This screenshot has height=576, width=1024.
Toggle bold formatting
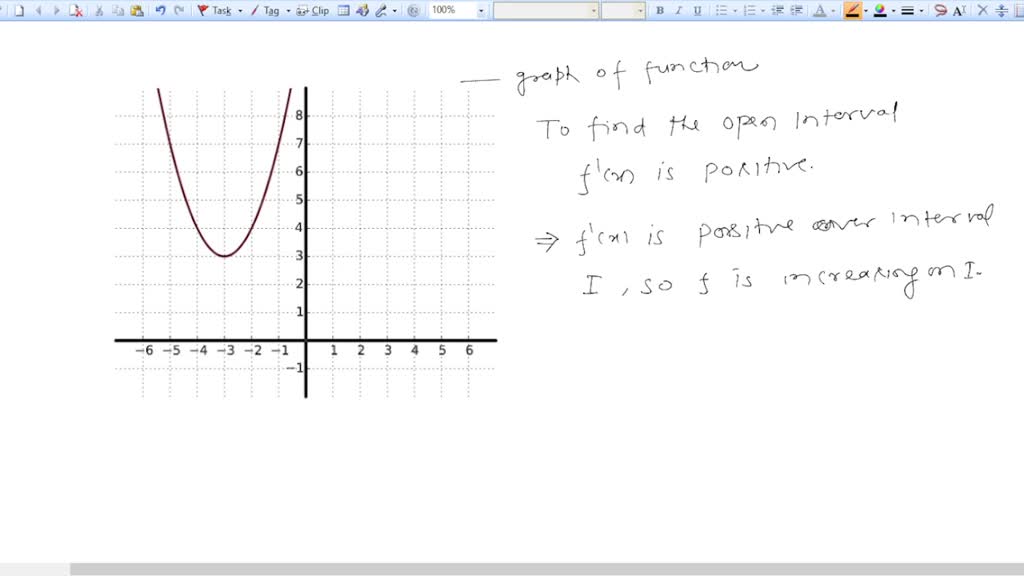click(660, 11)
